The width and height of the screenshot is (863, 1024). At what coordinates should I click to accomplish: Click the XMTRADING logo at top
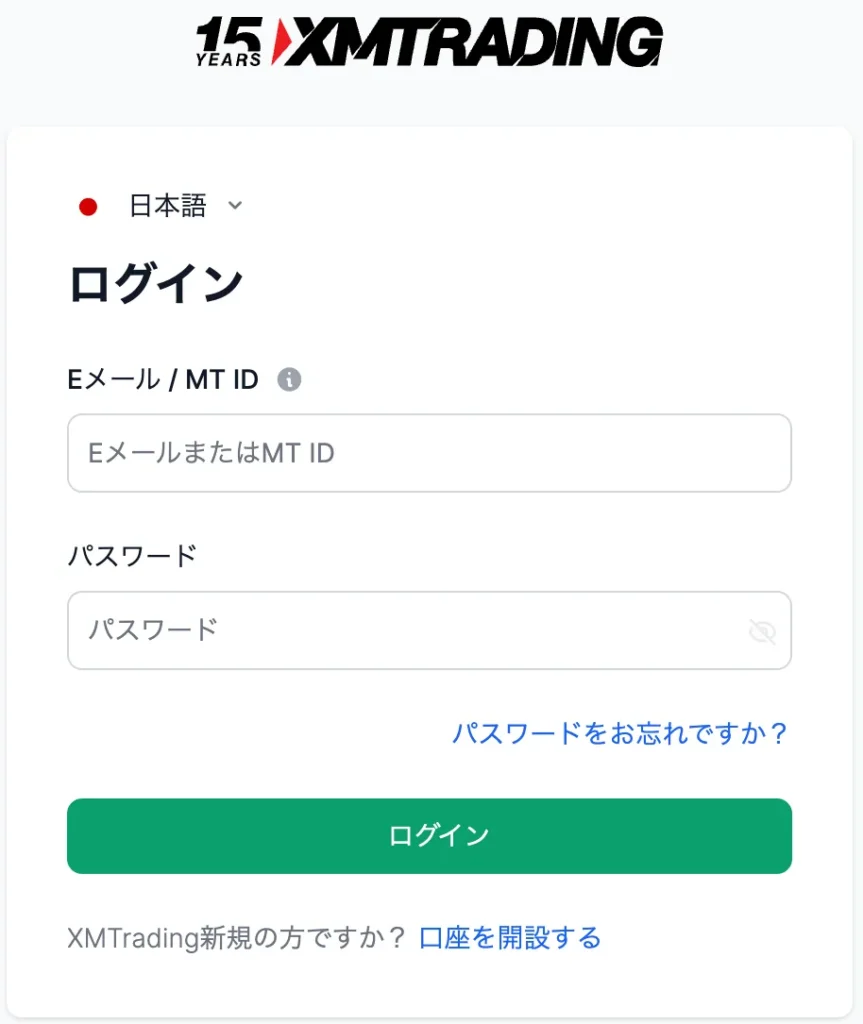(x=430, y=42)
